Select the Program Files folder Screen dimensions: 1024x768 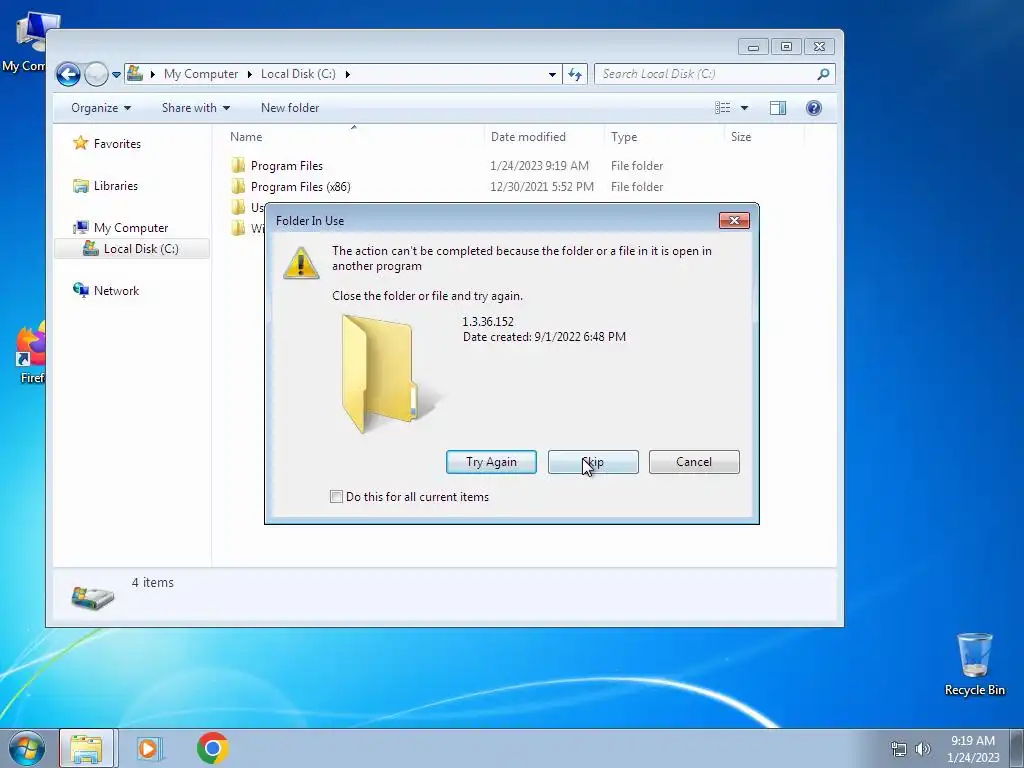pos(287,166)
